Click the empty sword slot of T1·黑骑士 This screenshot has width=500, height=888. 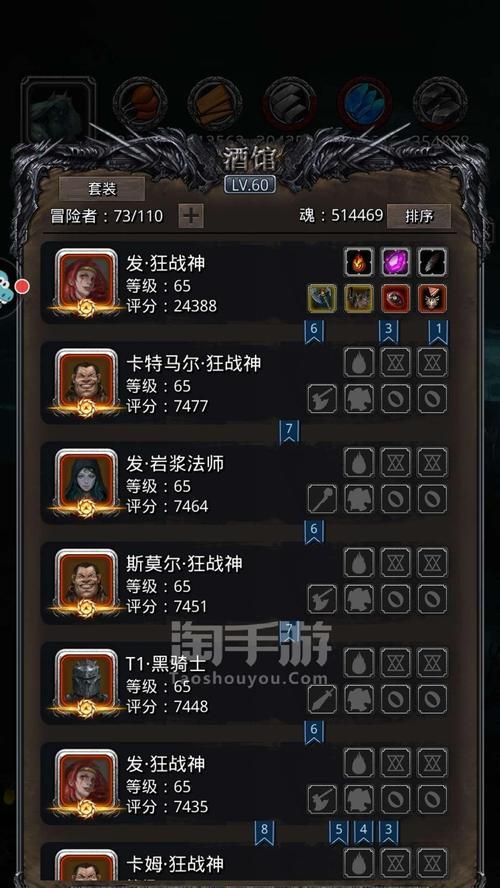(322, 699)
